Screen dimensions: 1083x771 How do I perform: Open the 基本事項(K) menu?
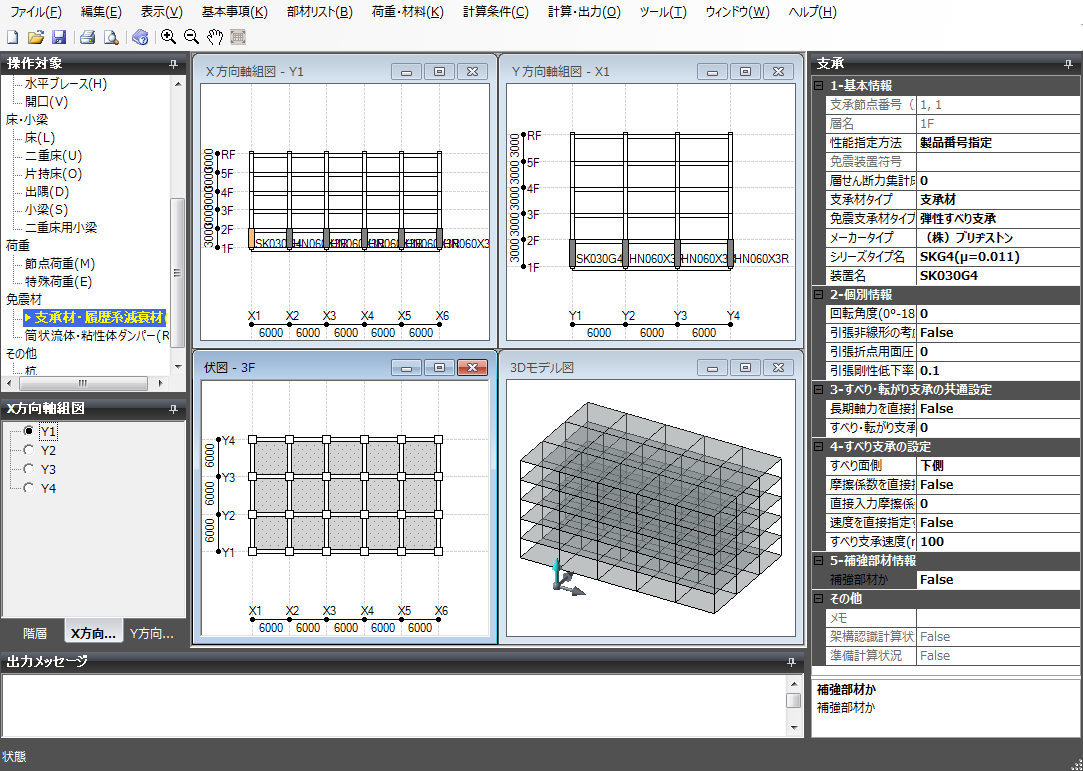pos(235,12)
